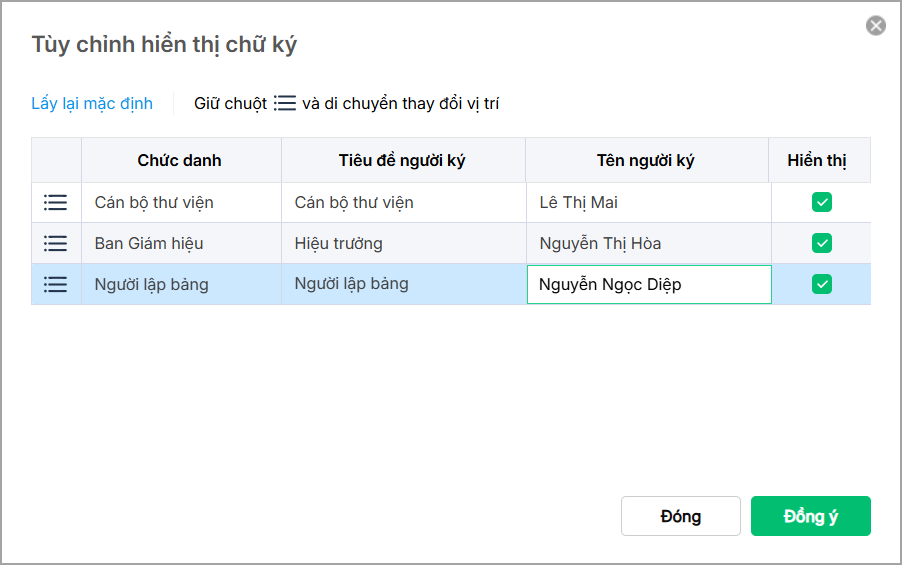Select the Tiêu đề người ký column header
The image size is (902, 565).
point(402,160)
